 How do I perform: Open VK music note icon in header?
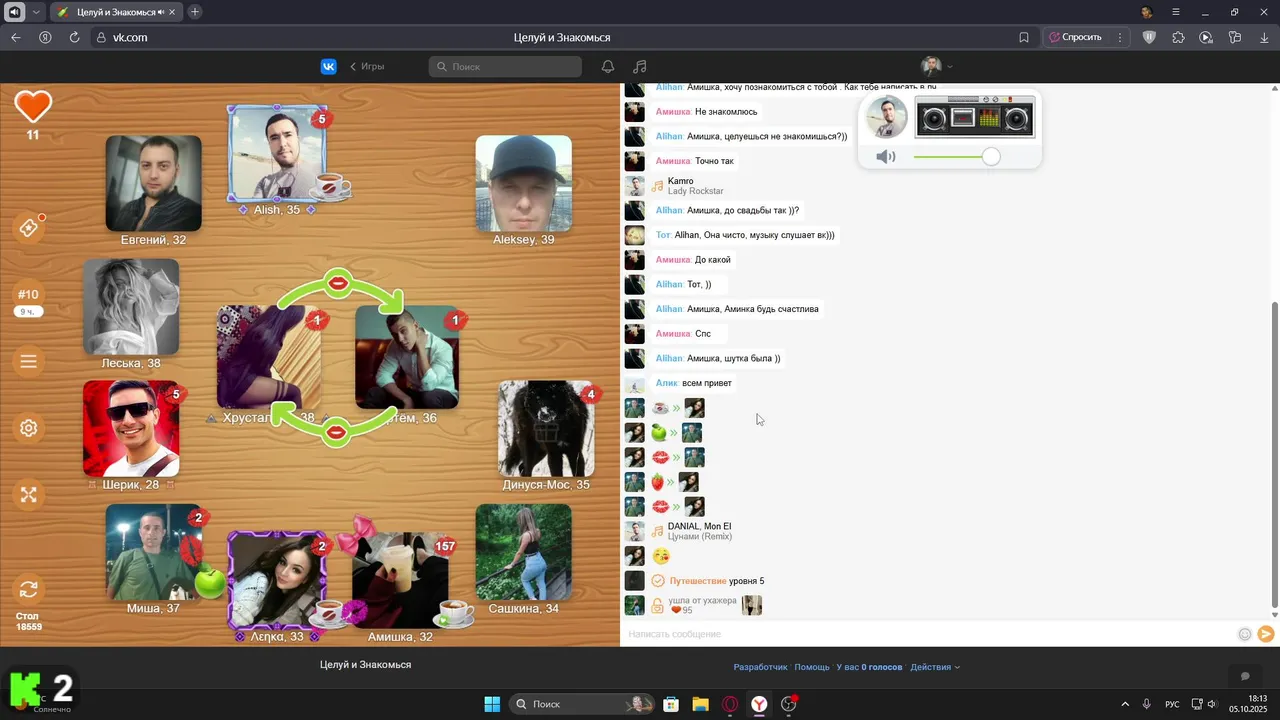(640, 66)
